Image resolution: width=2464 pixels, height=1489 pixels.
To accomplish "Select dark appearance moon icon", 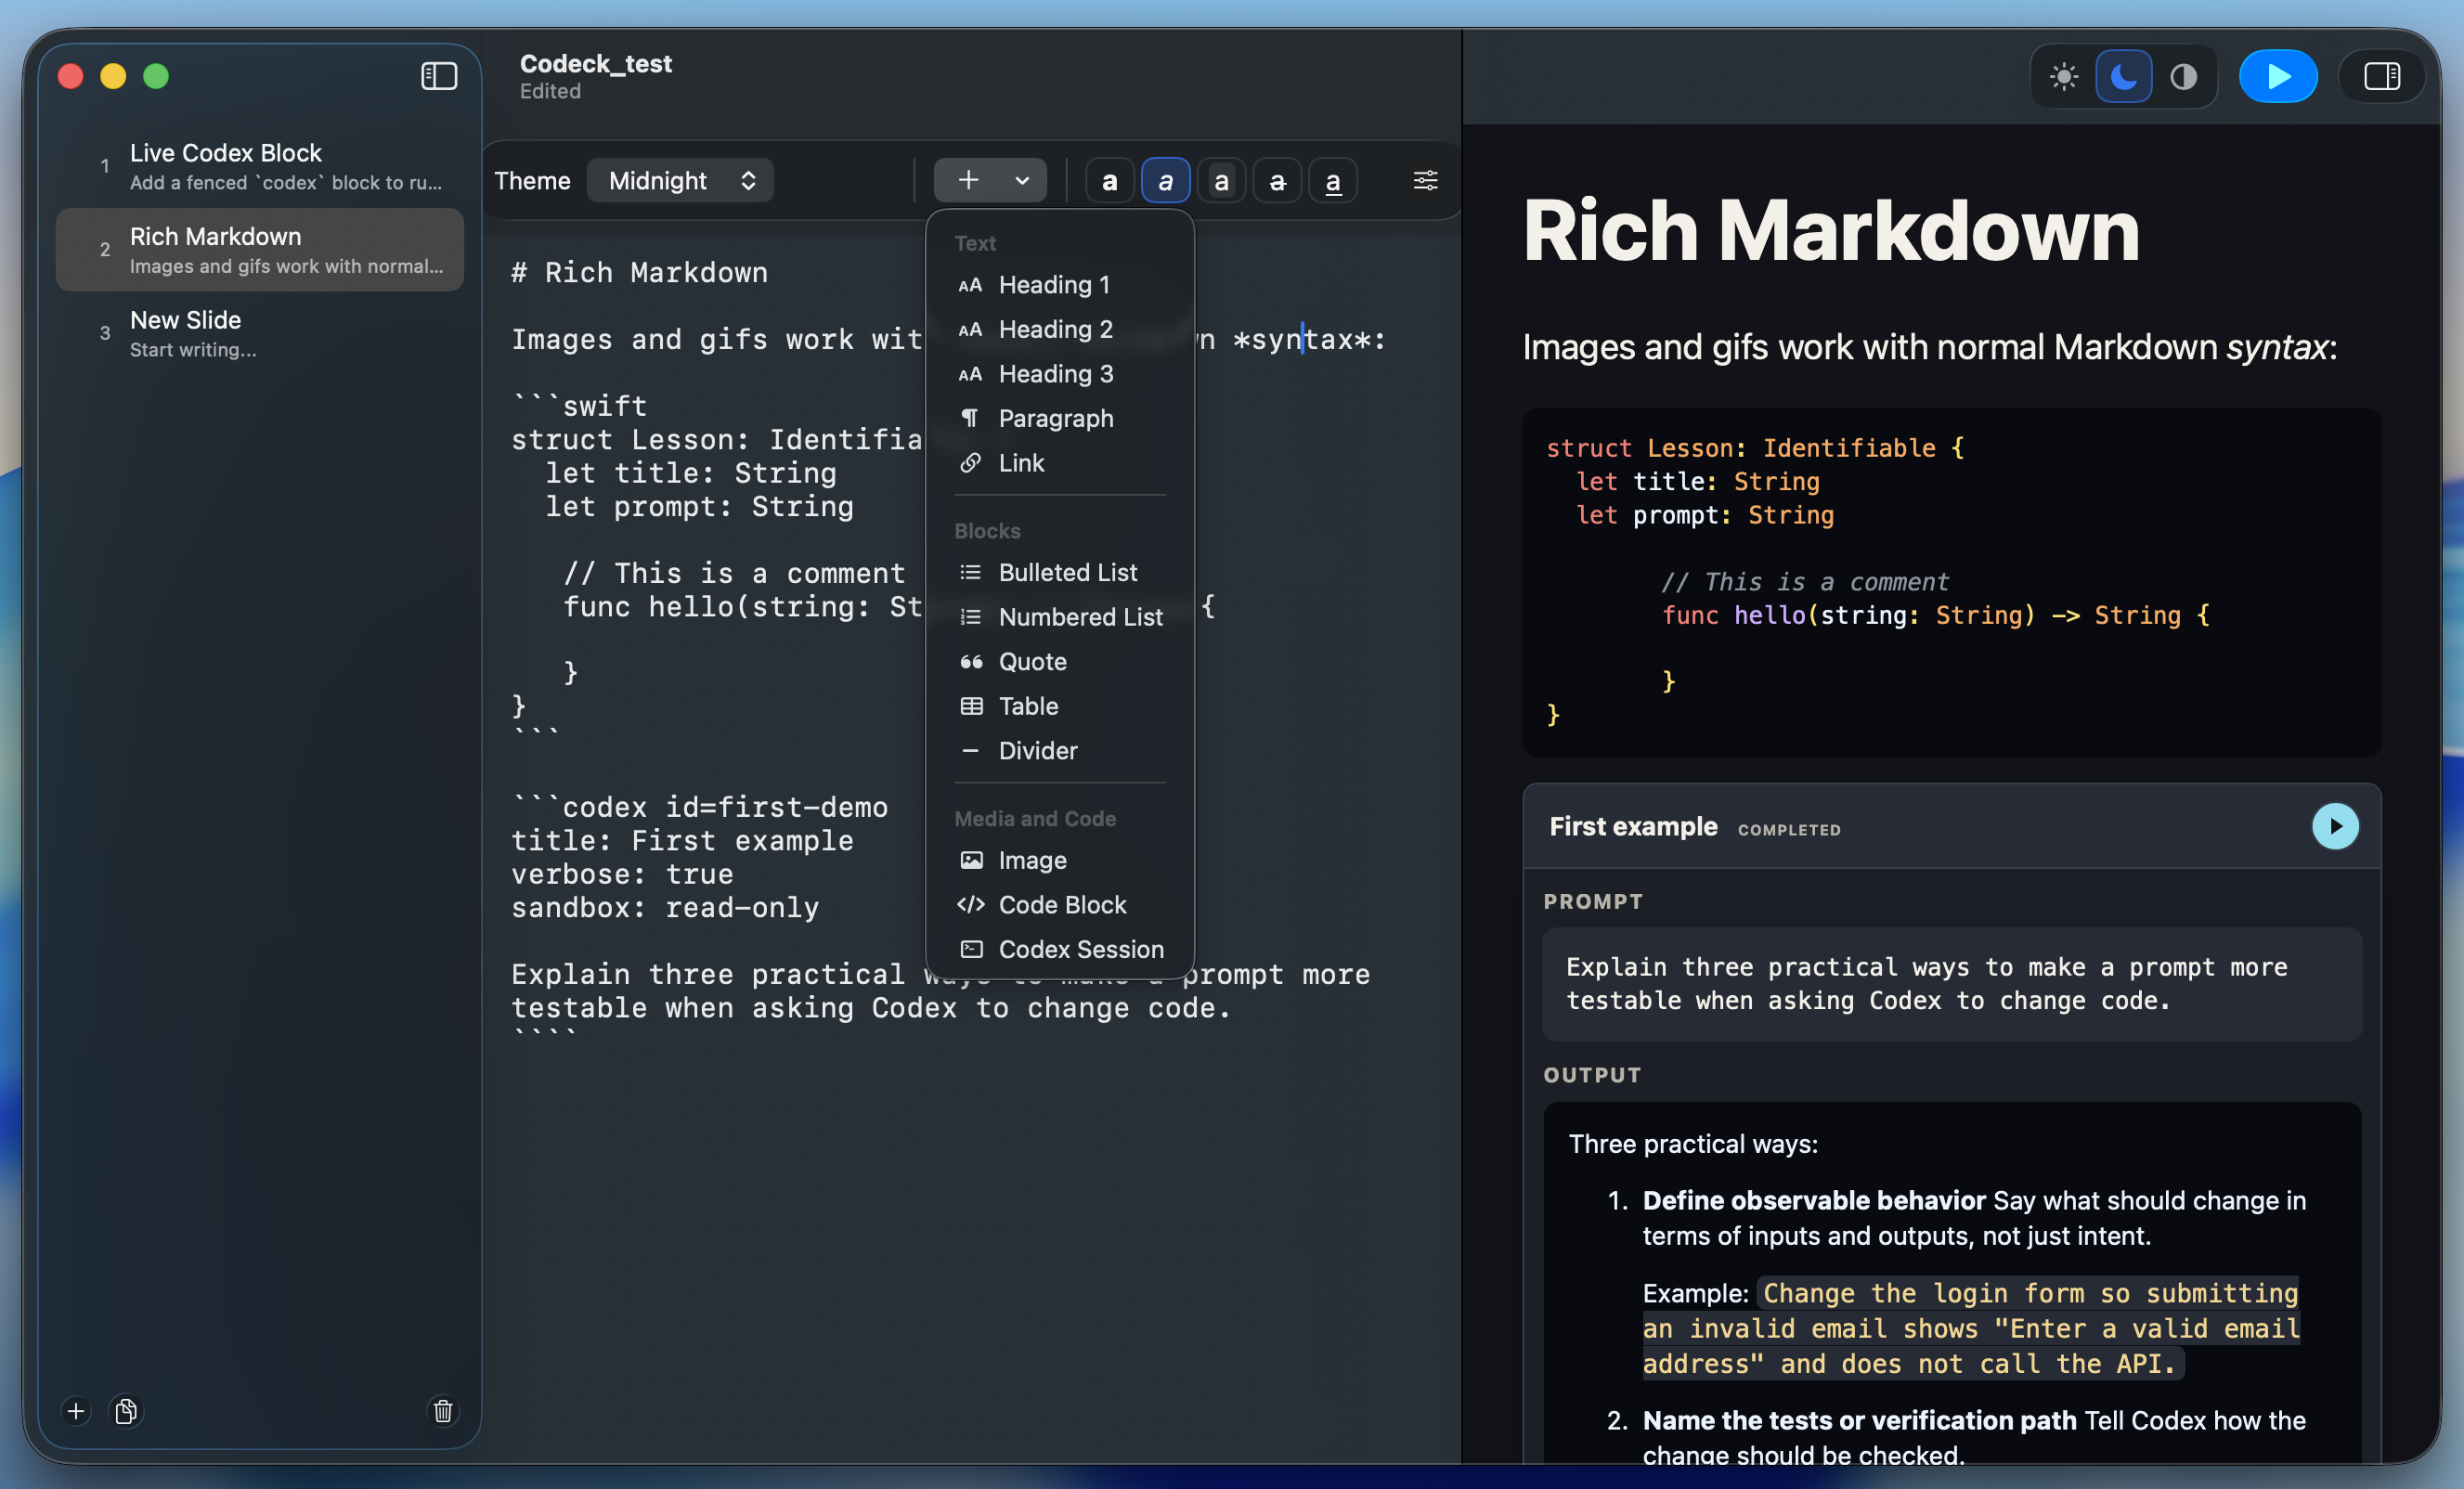I will tap(2124, 76).
